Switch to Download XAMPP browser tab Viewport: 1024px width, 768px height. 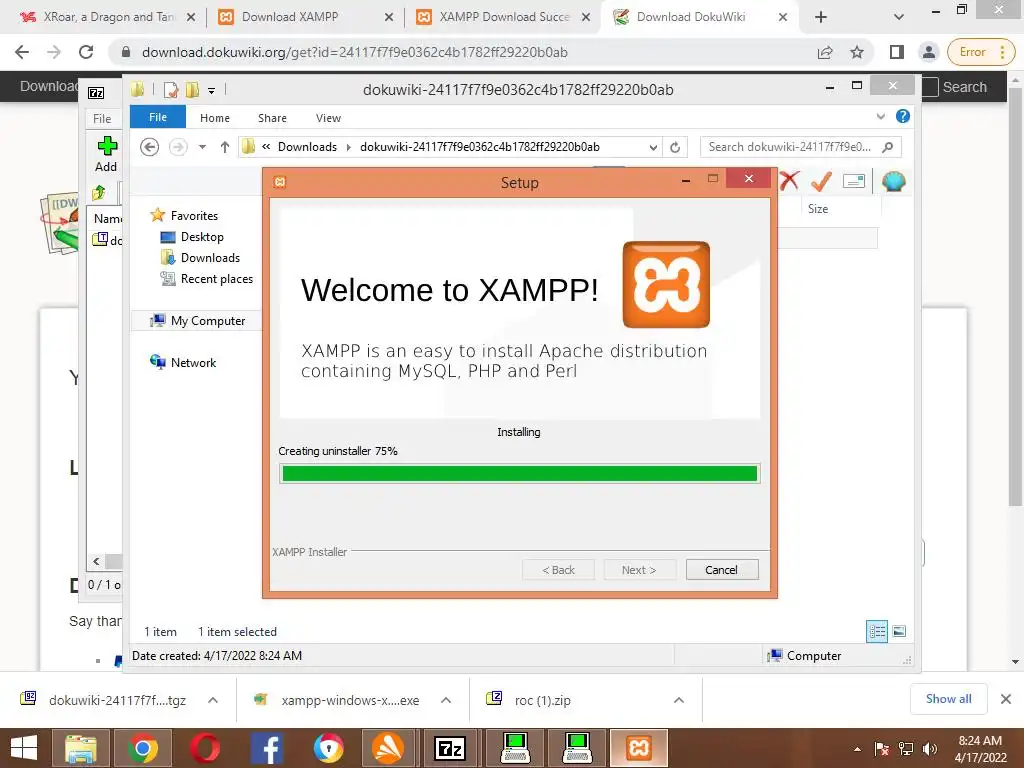tap(305, 17)
